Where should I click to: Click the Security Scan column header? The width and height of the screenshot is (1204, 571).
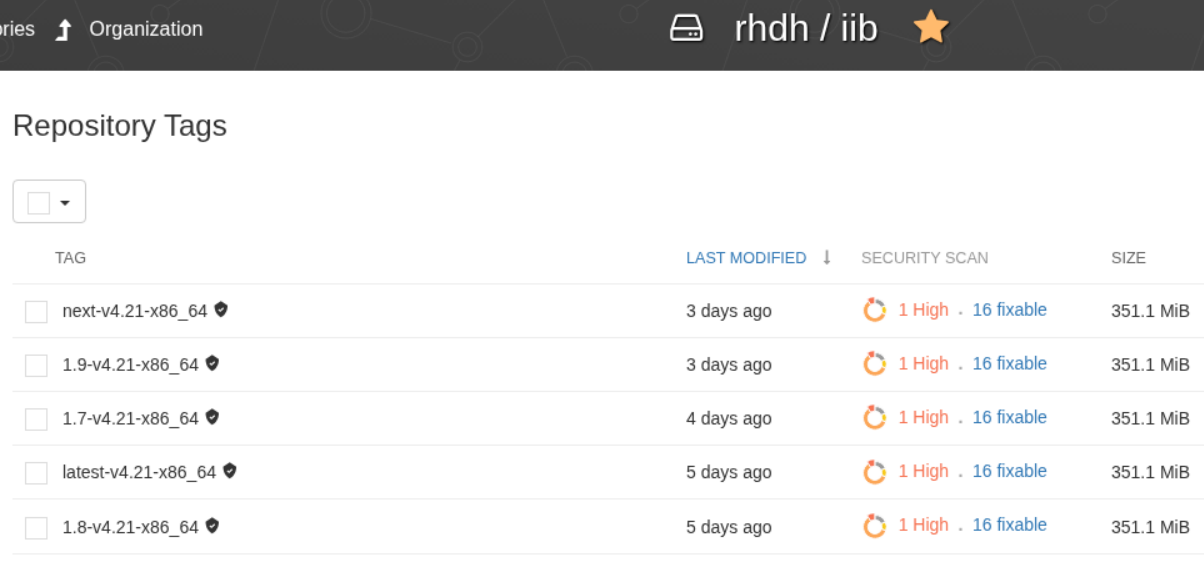[x=924, y=258]
